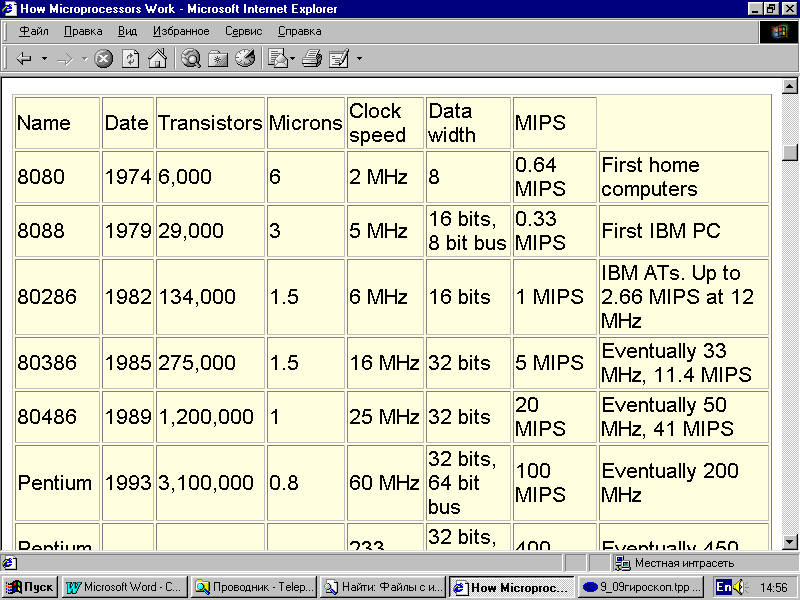Open the Forward history dropdown arrow
The width and height of the screenshot is (800, 600).
[x=85, y=59]
